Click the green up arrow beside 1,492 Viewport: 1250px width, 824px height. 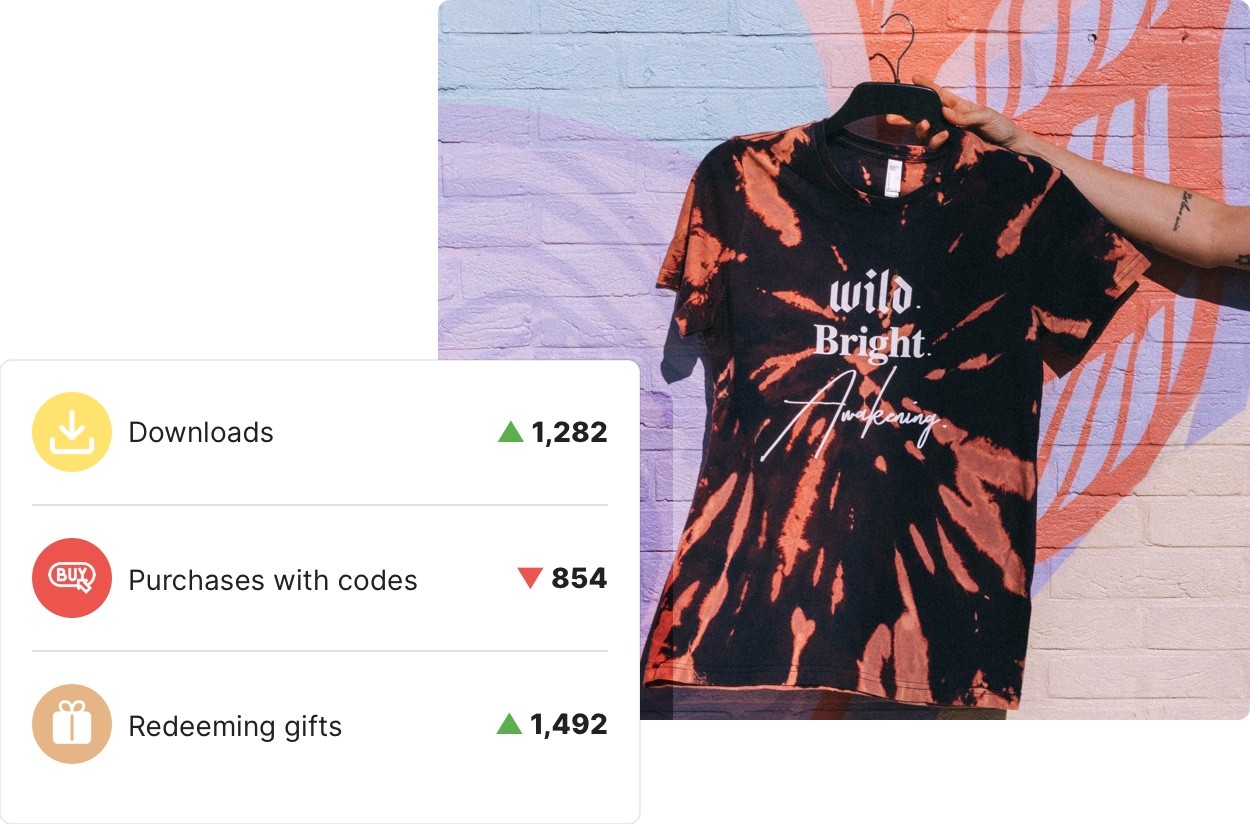point(510,724)
